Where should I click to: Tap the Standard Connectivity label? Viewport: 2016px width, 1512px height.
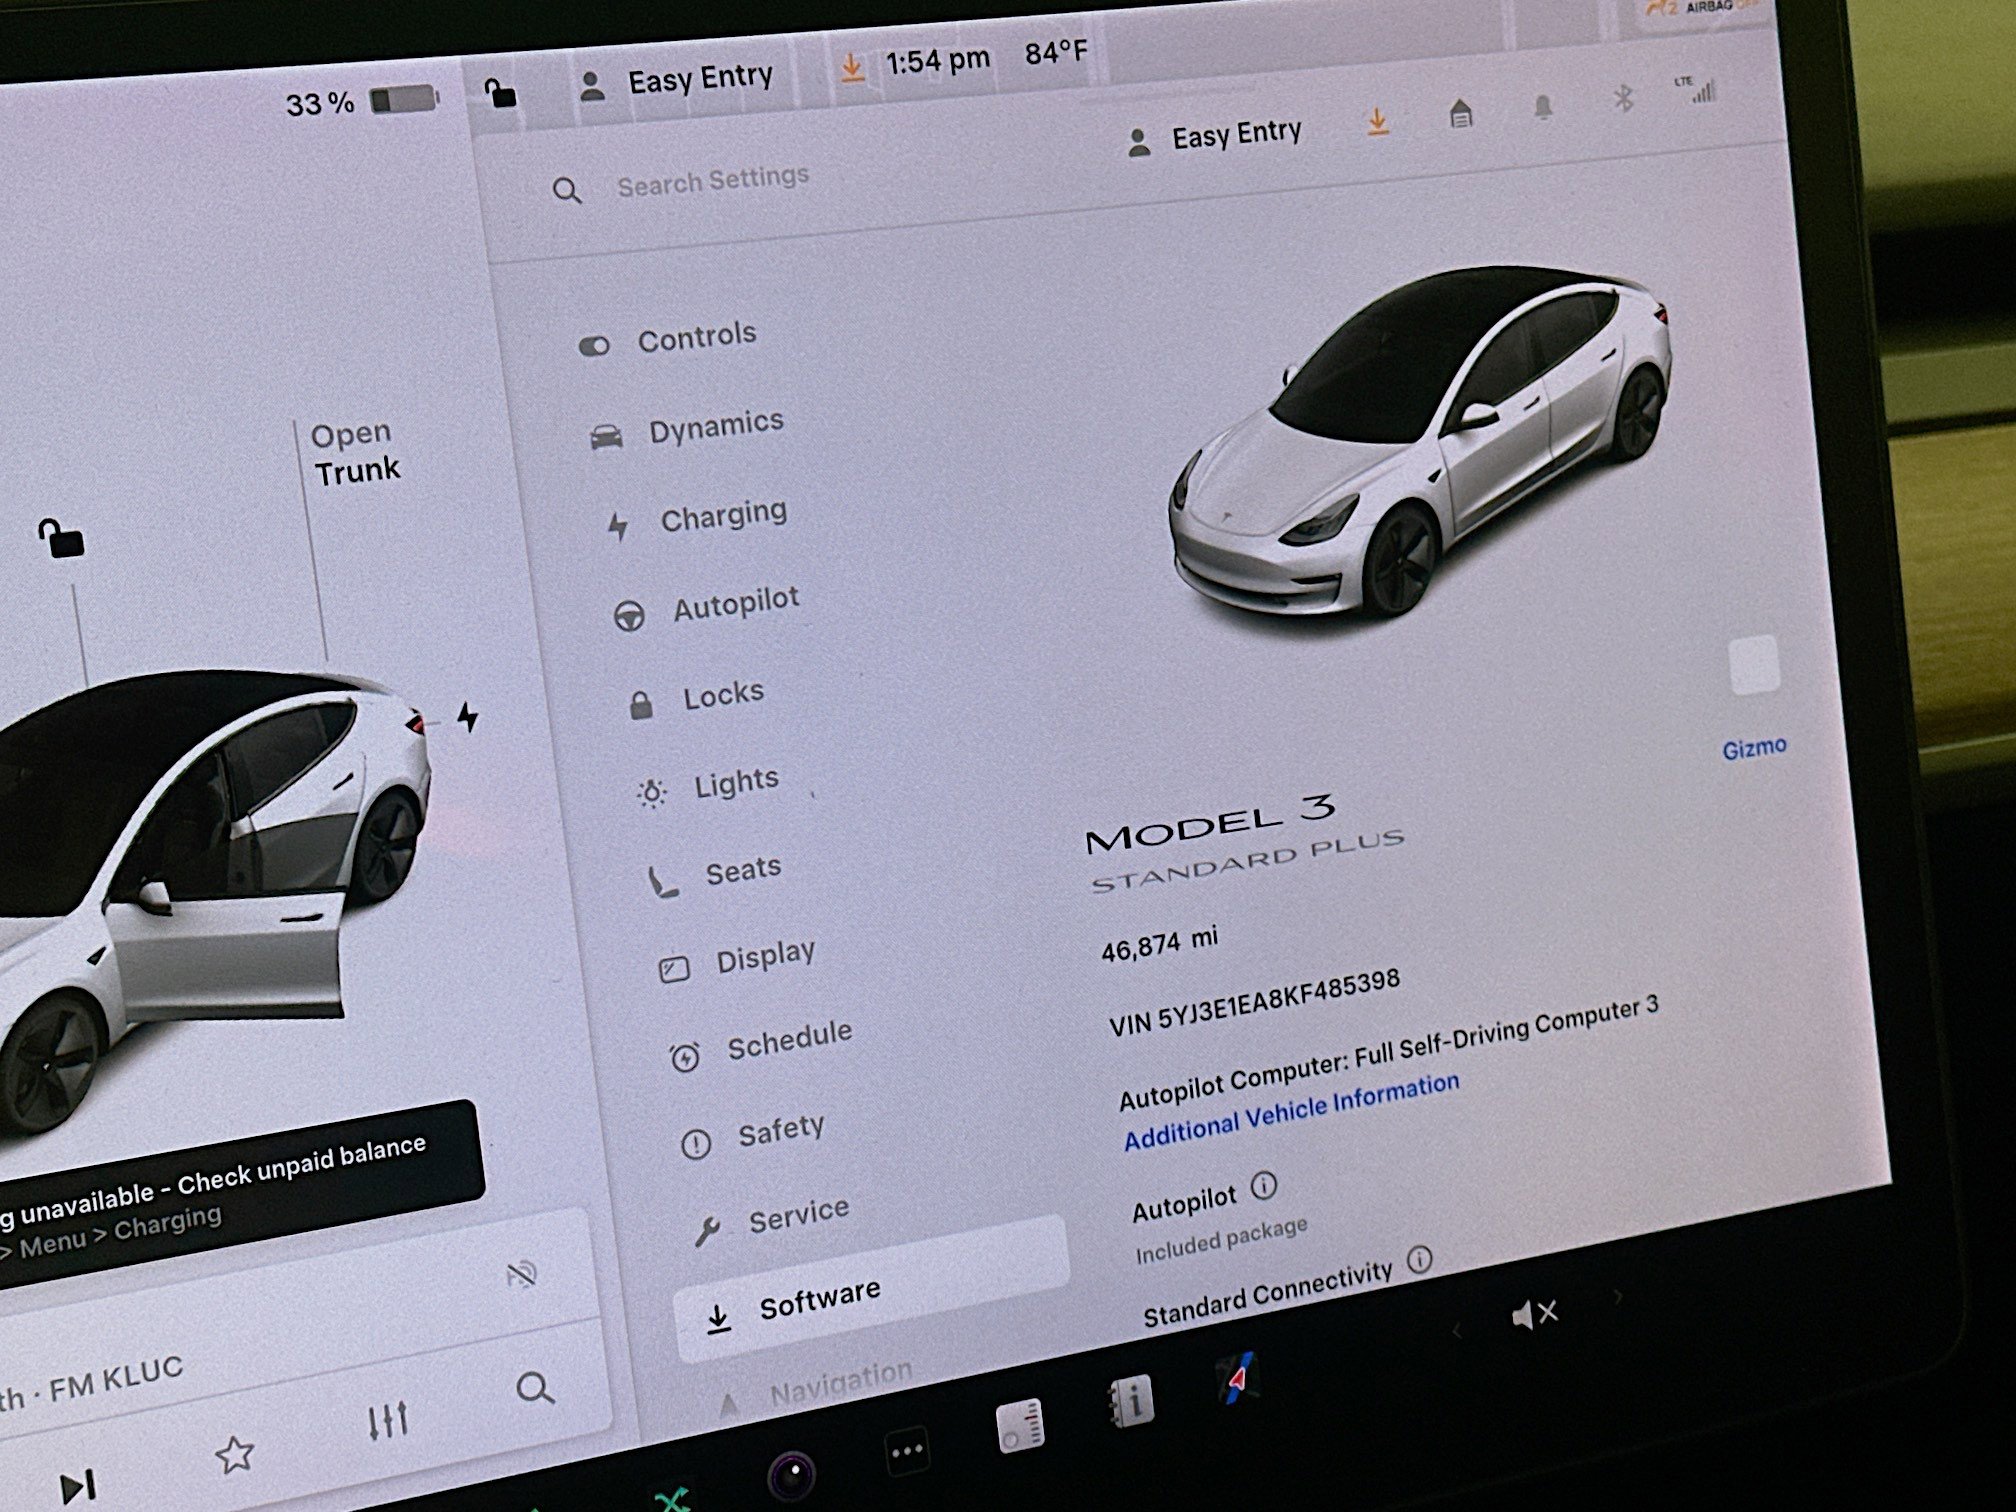(x=1267, y=1294)
